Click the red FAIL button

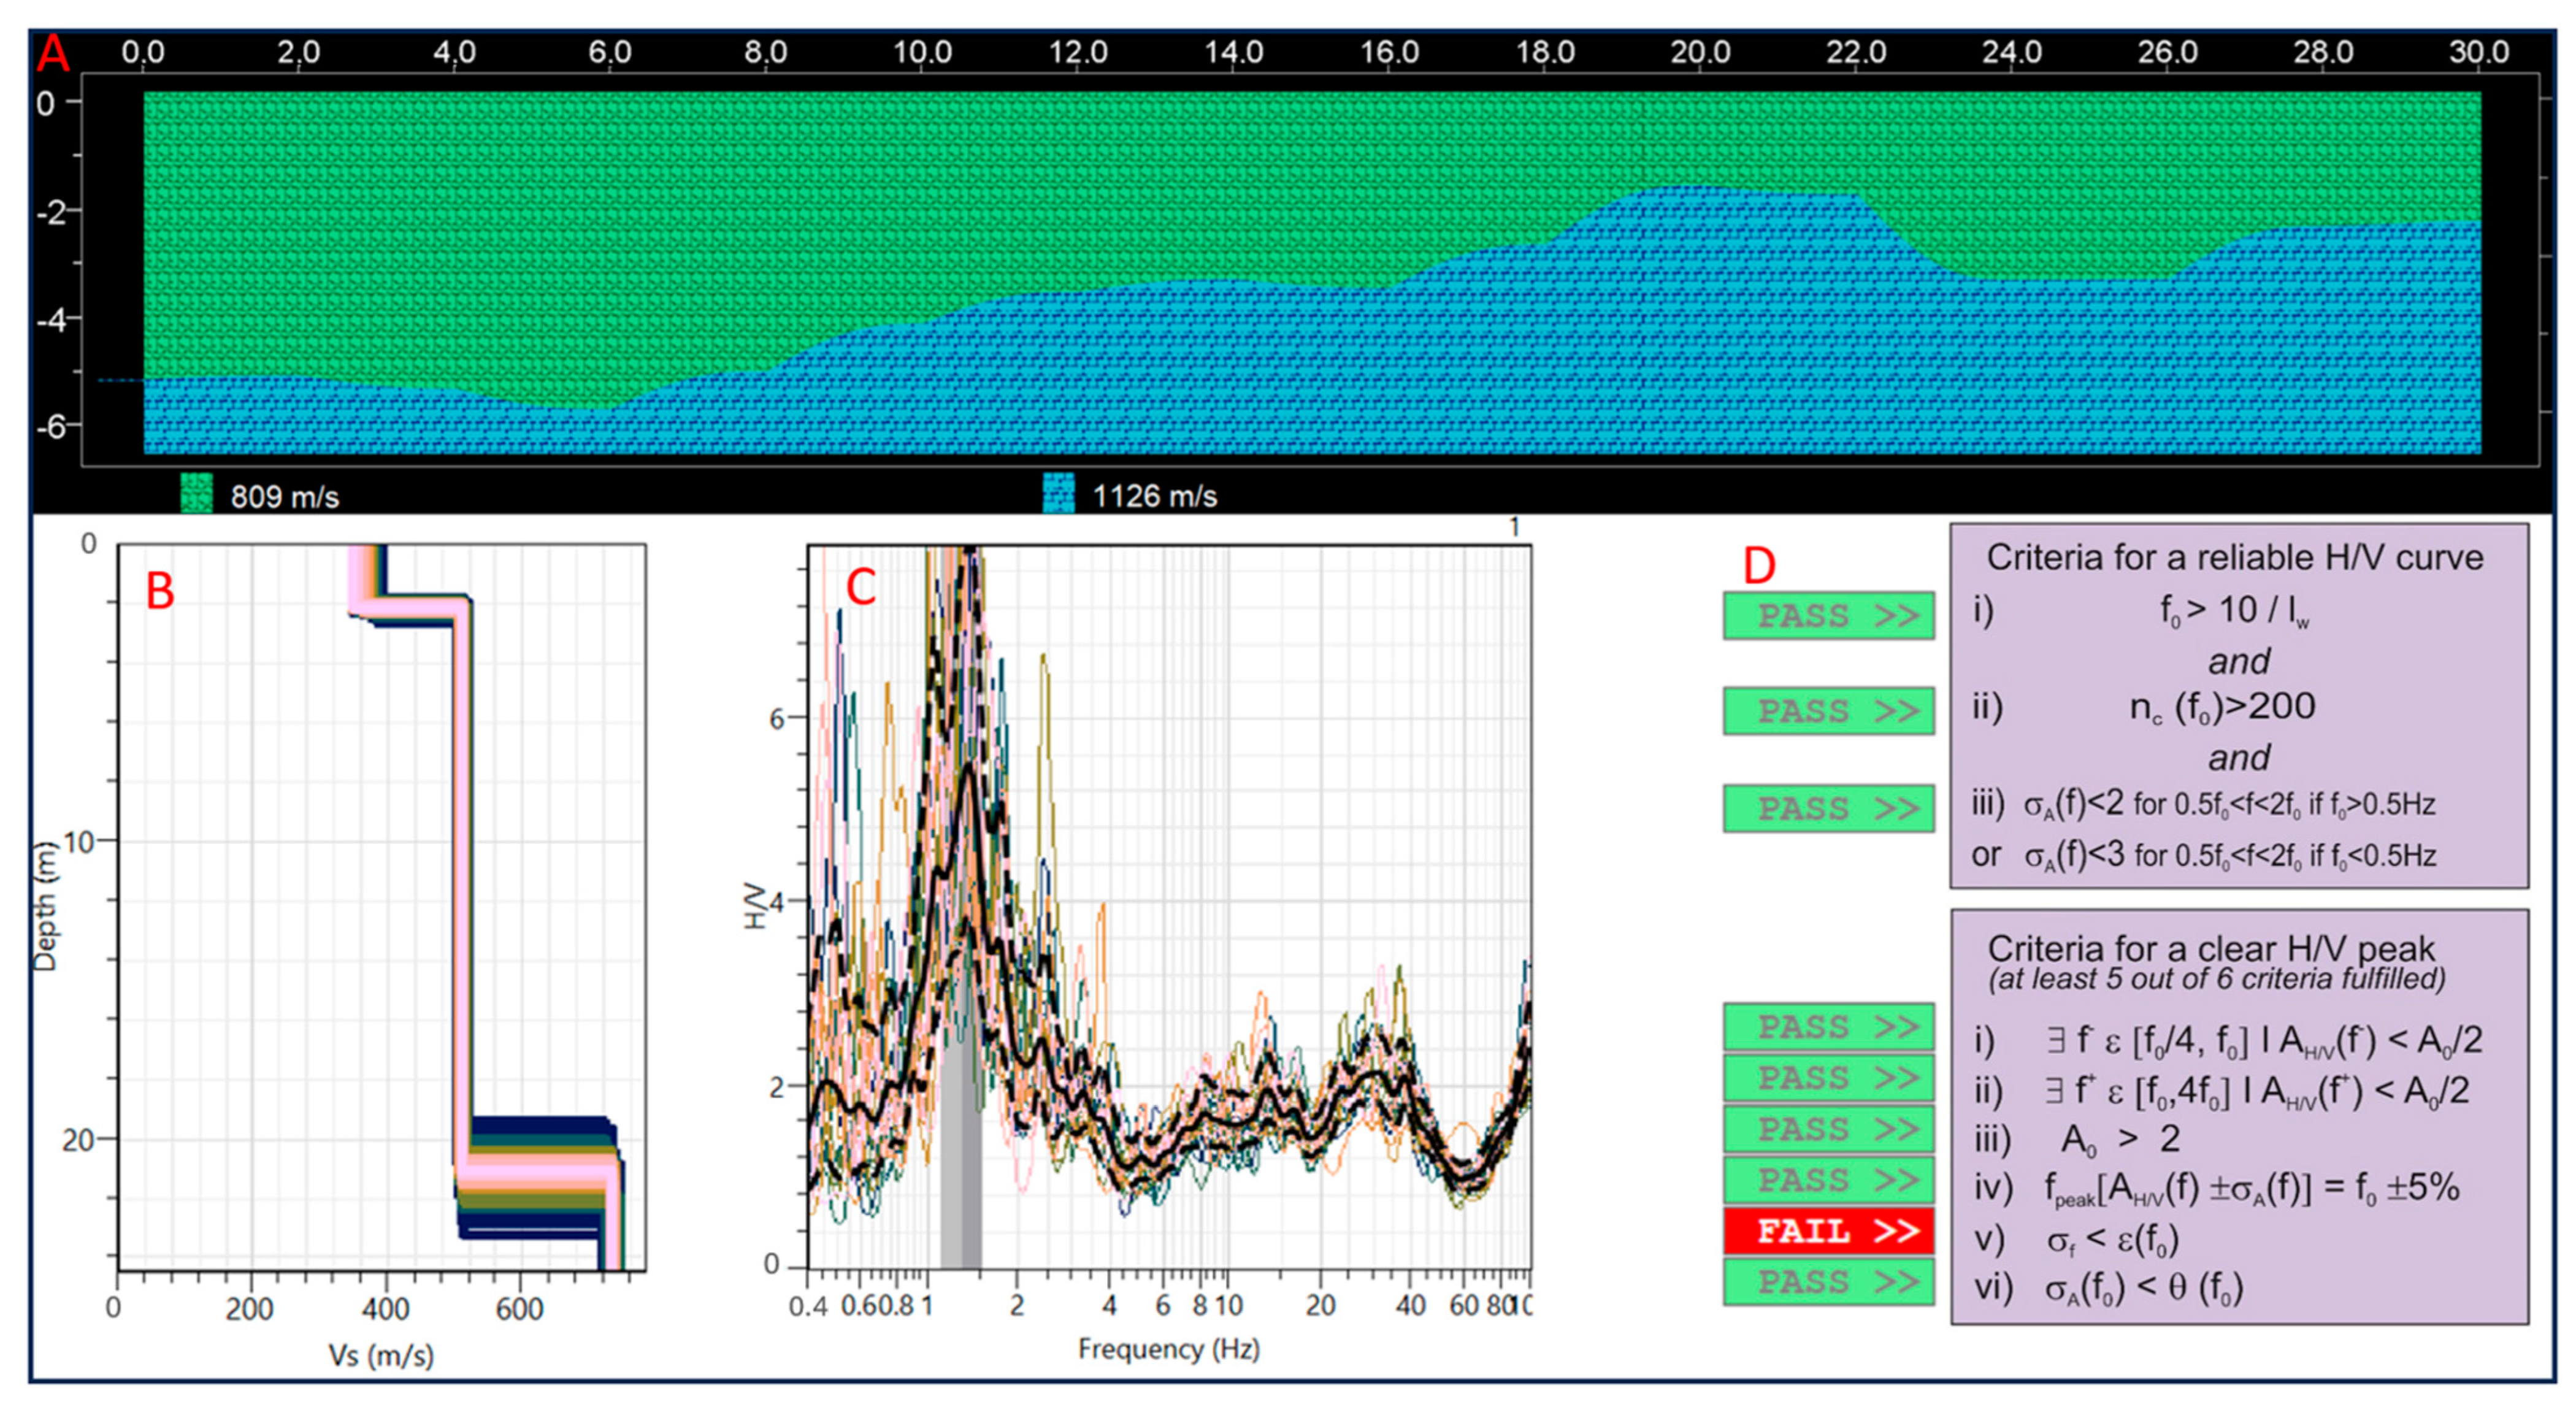1828,1231
